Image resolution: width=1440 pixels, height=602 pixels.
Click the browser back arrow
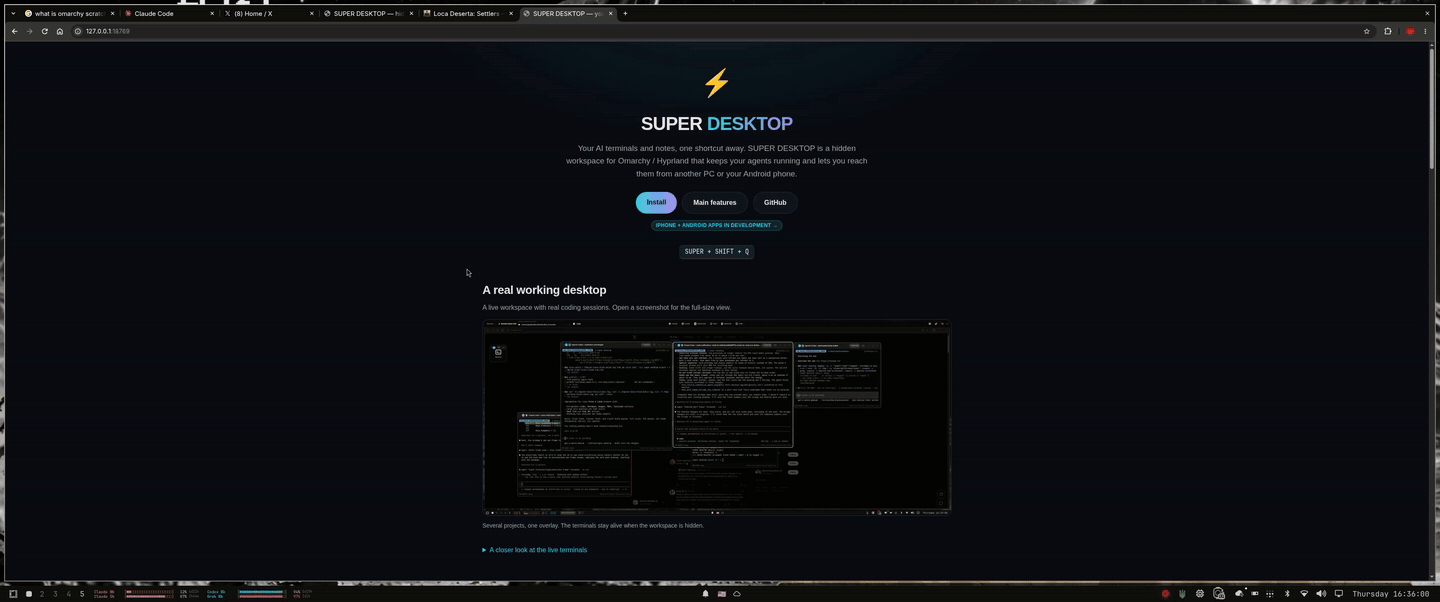coord(14,31)
